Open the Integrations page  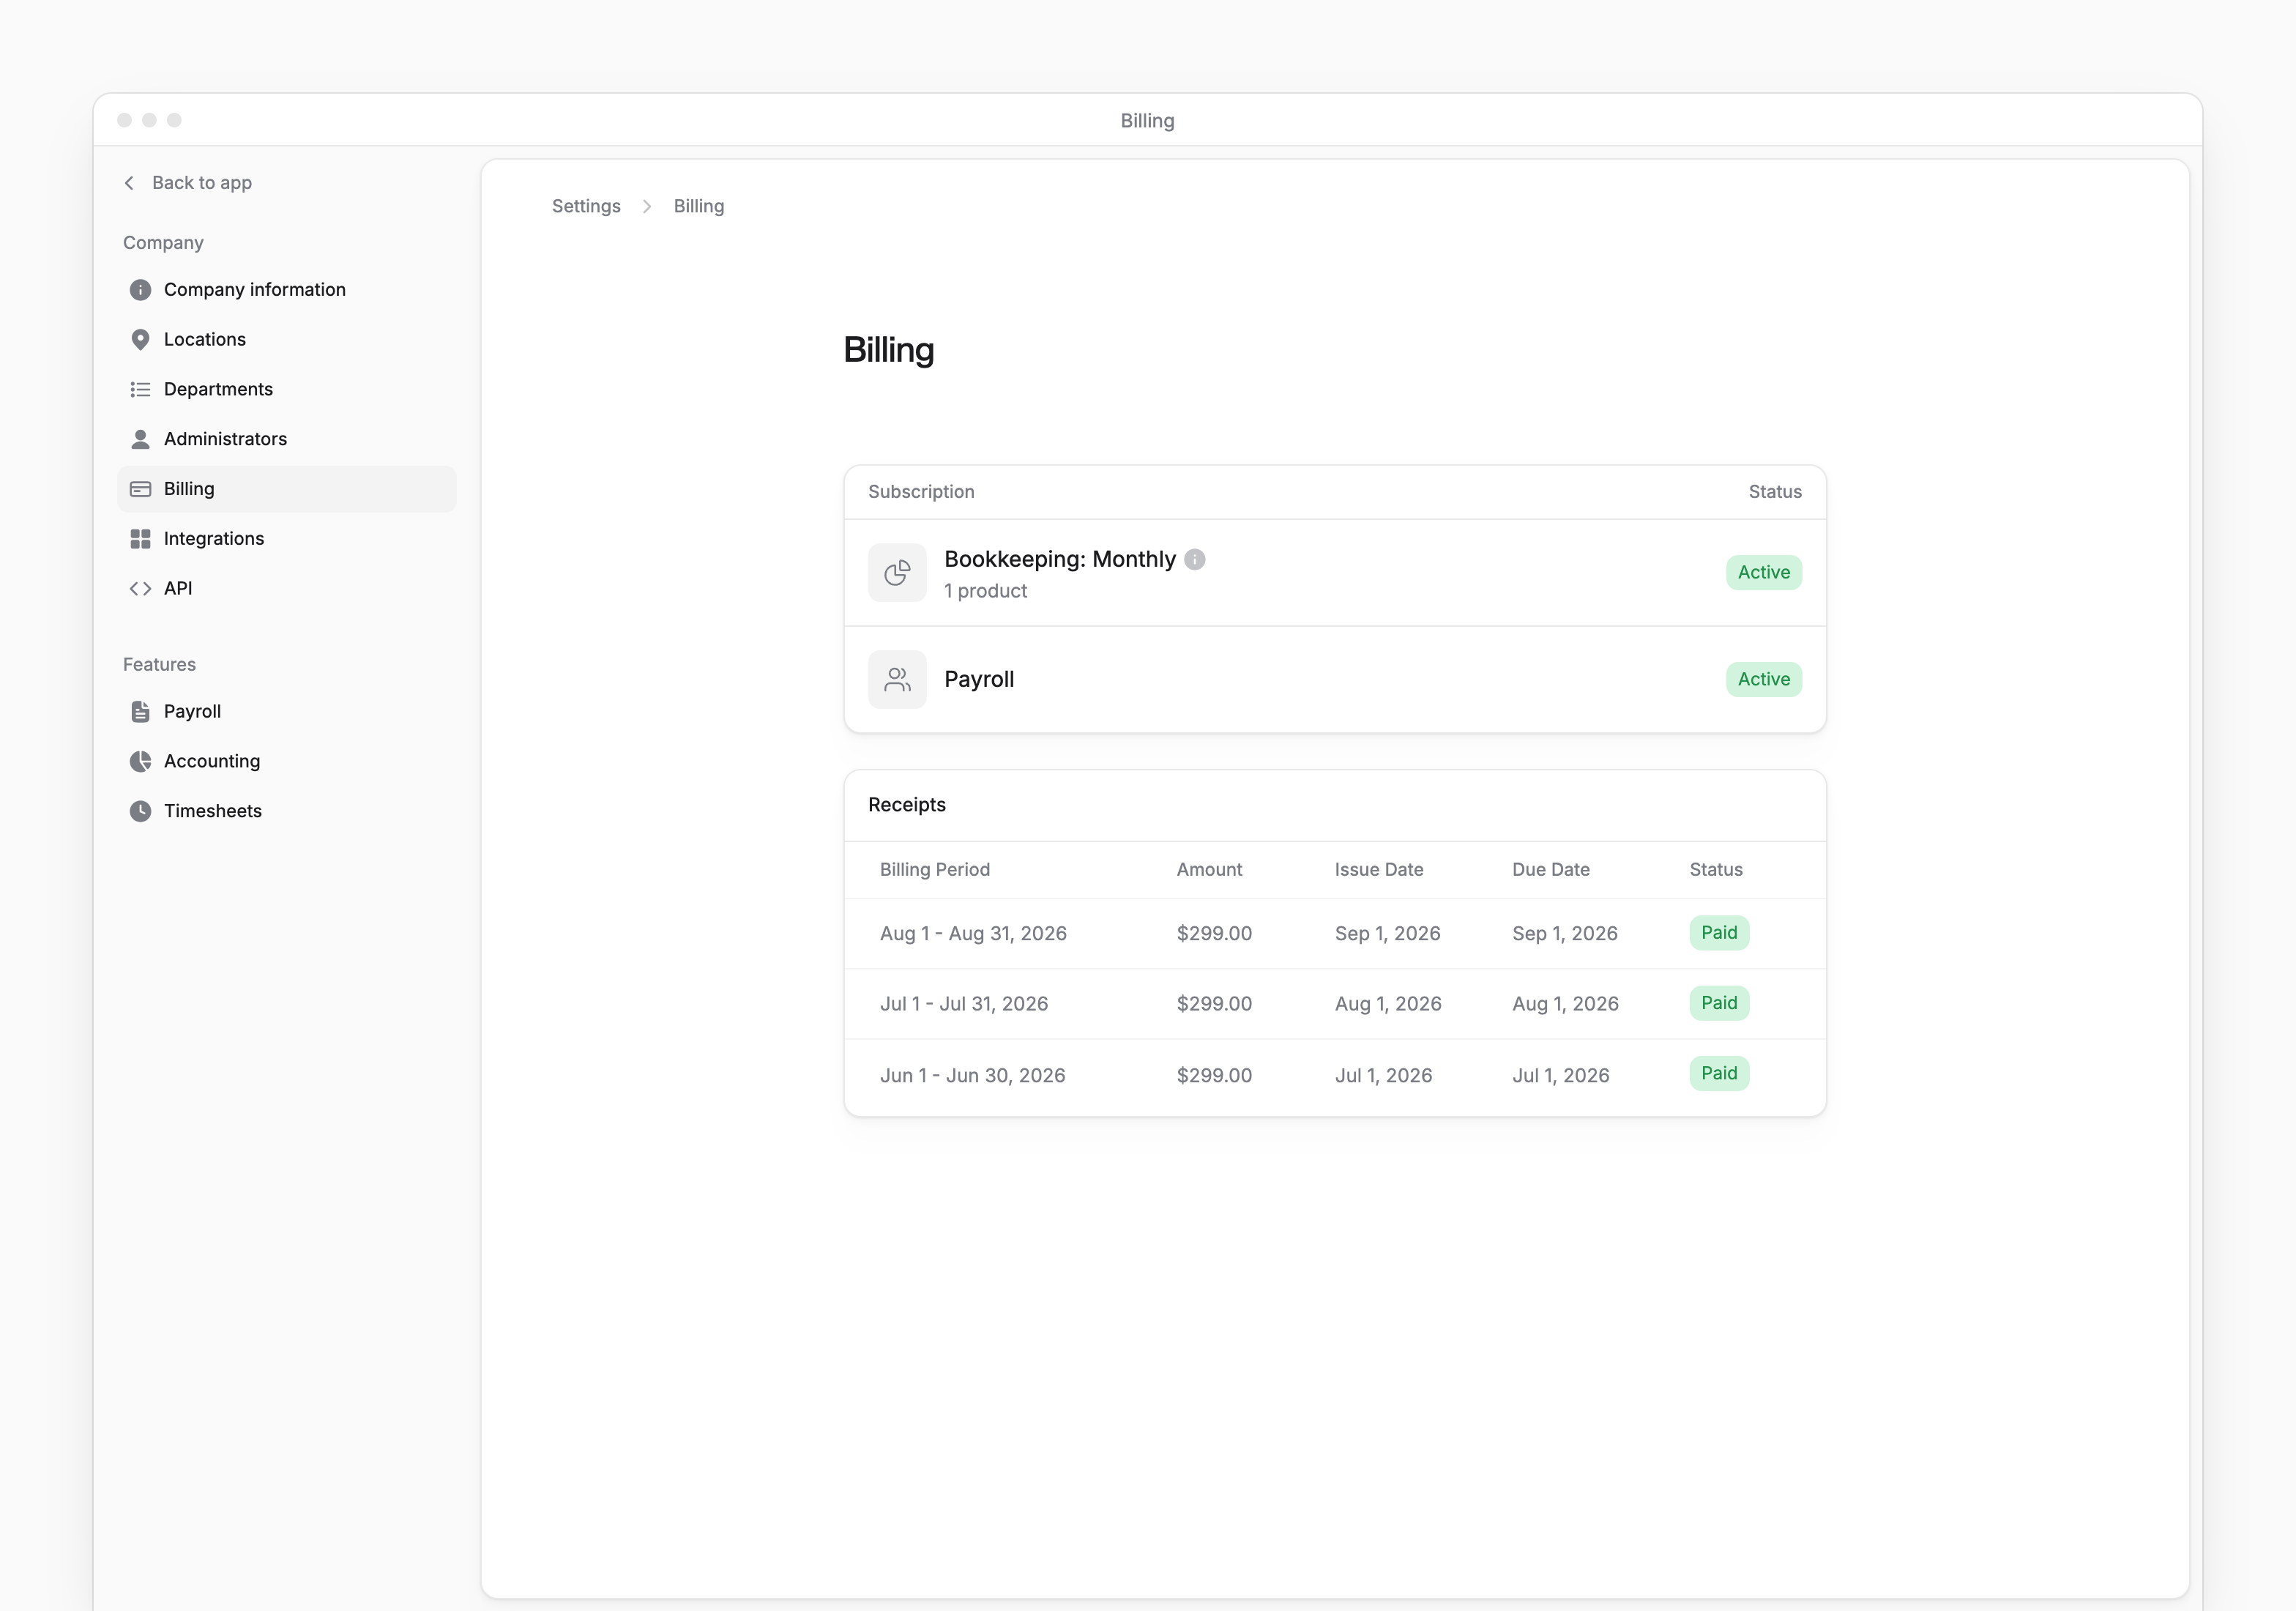[286, 539]
